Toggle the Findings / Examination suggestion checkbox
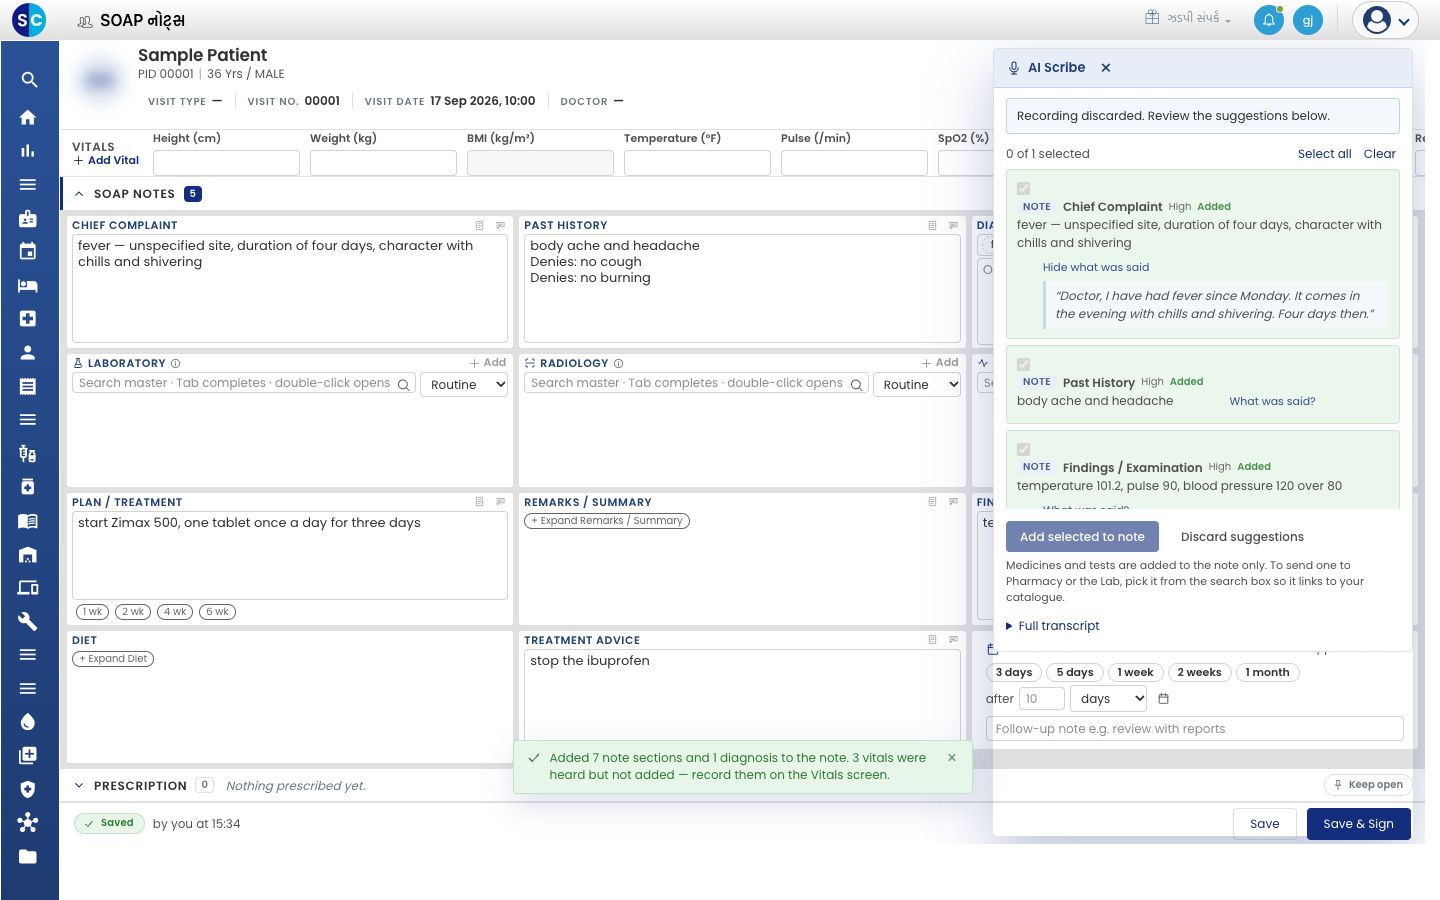This screenshot has height=900, width=1440. click(x=1023, y=449)
